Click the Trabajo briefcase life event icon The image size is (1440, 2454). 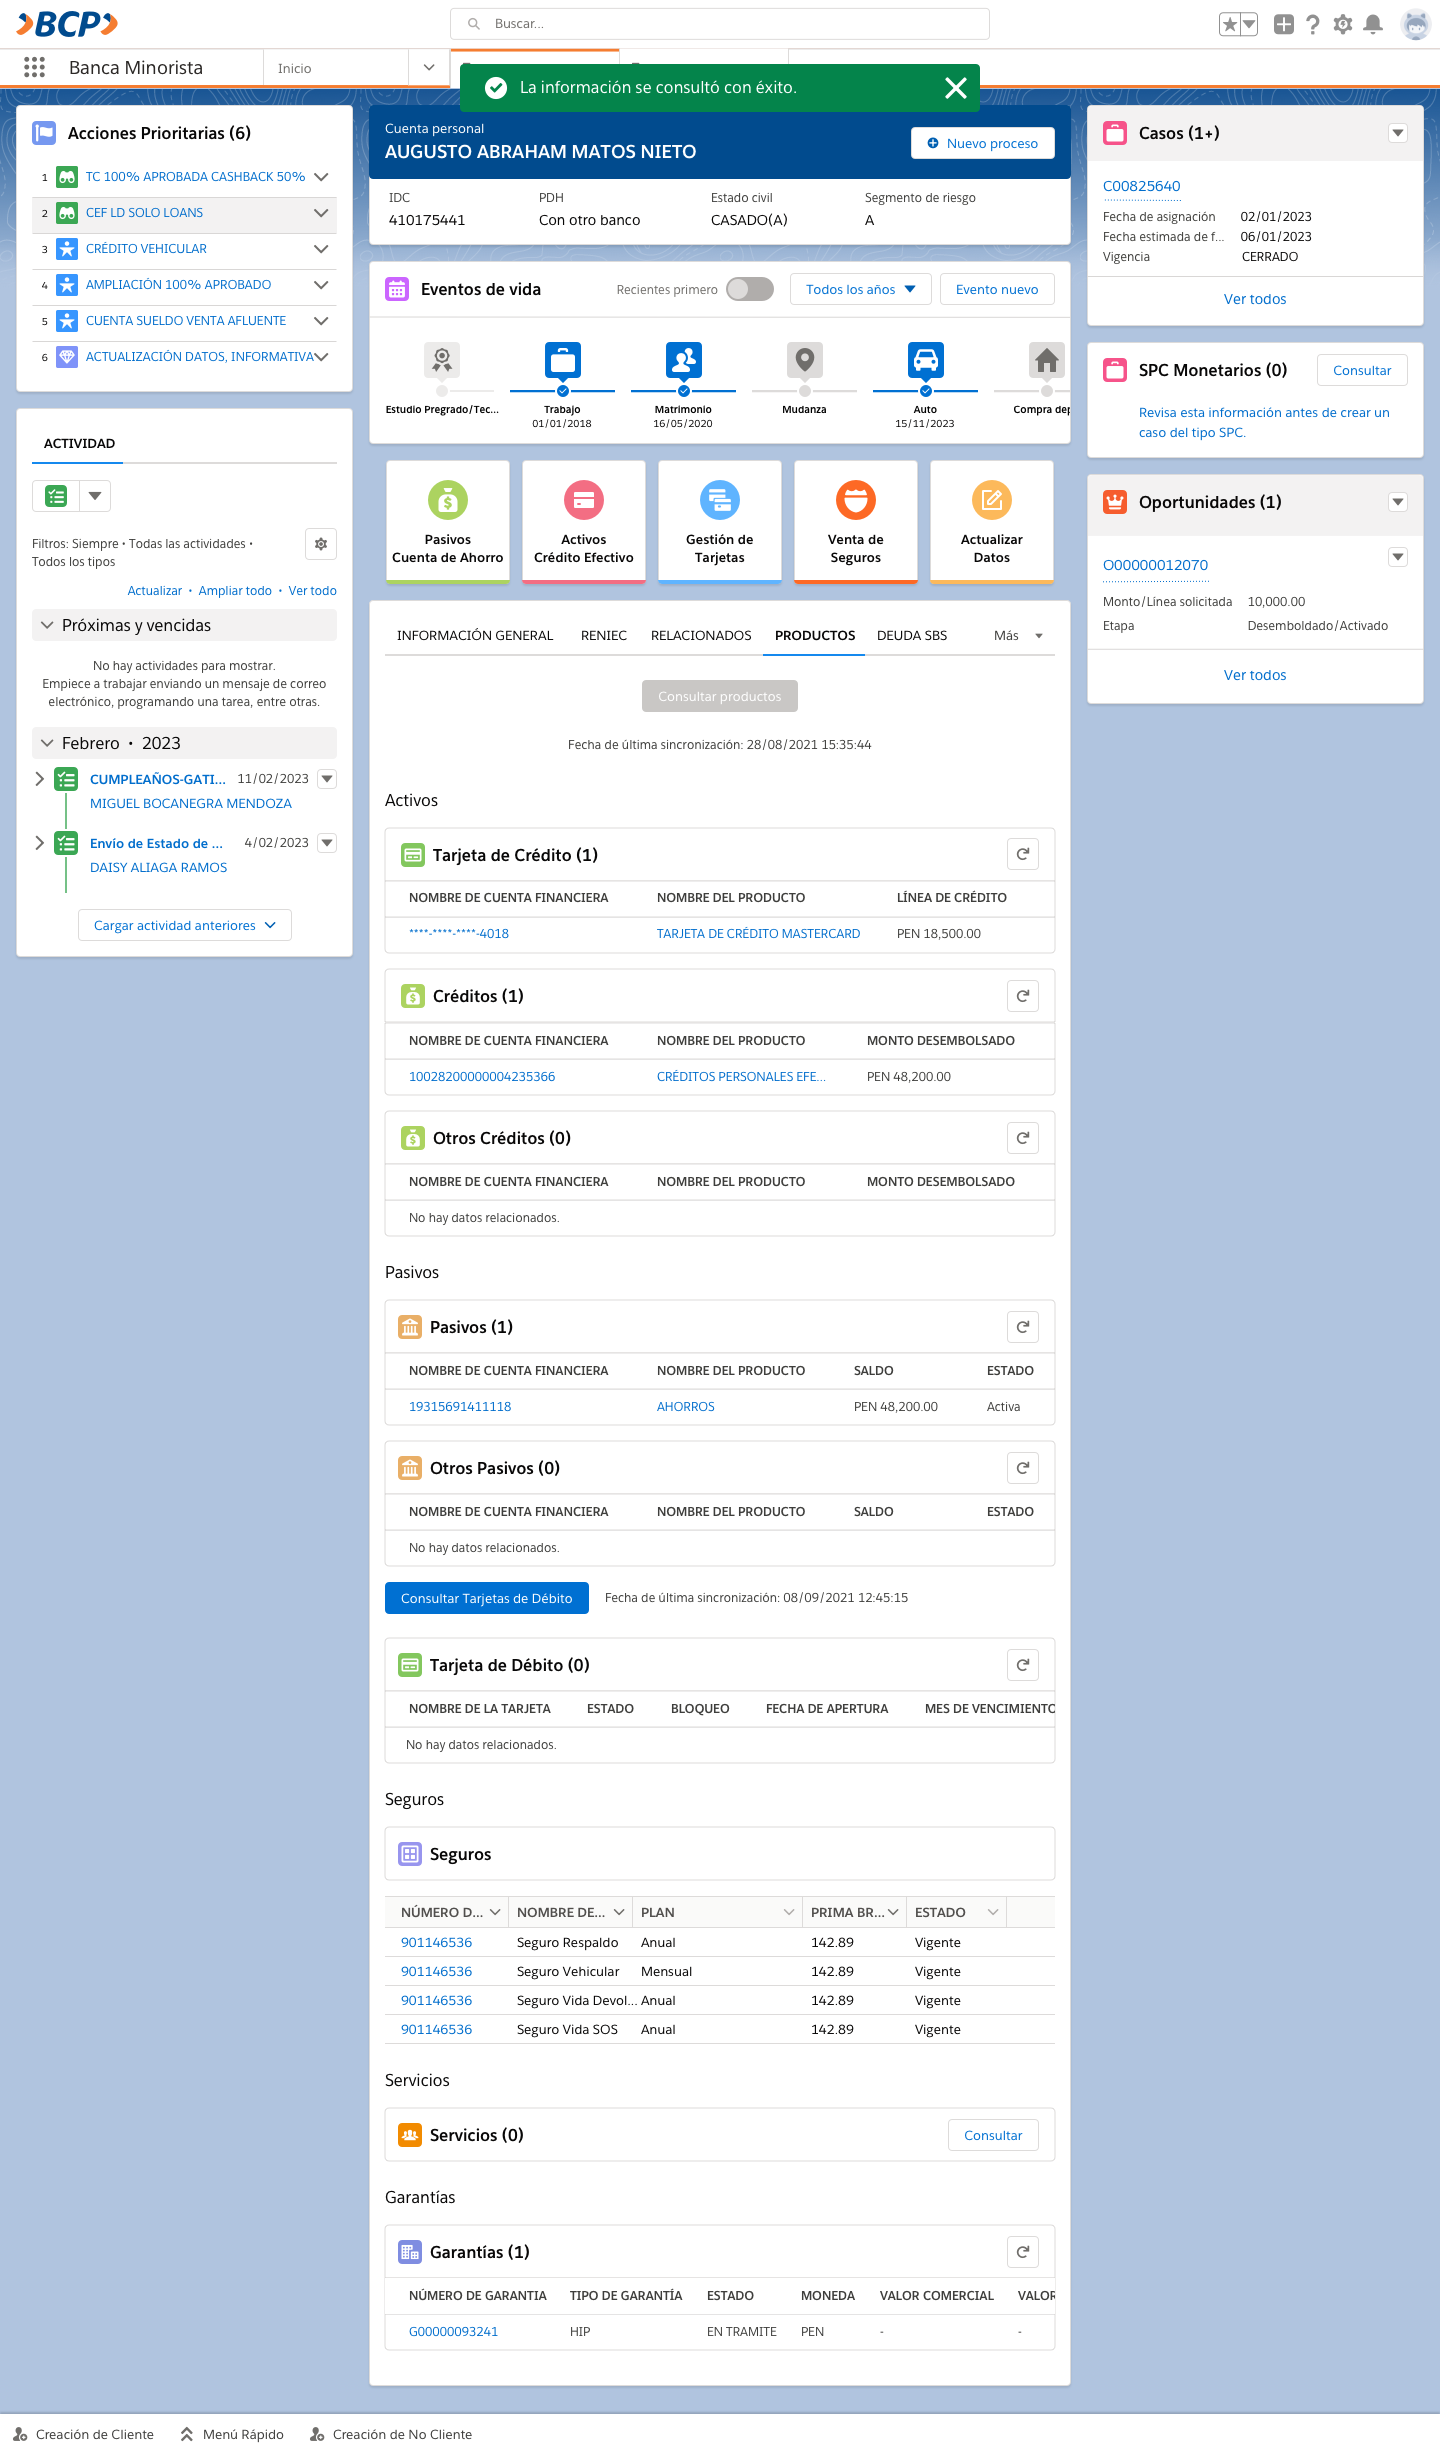(x=562, y=360)
